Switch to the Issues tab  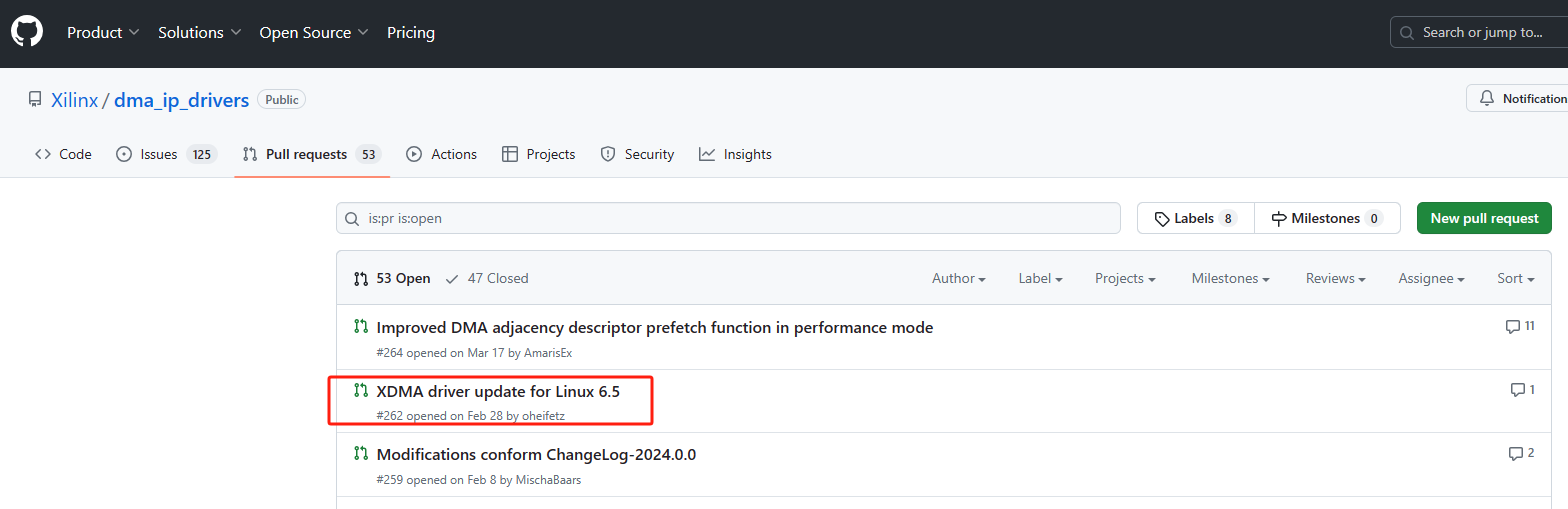point(166,154)
